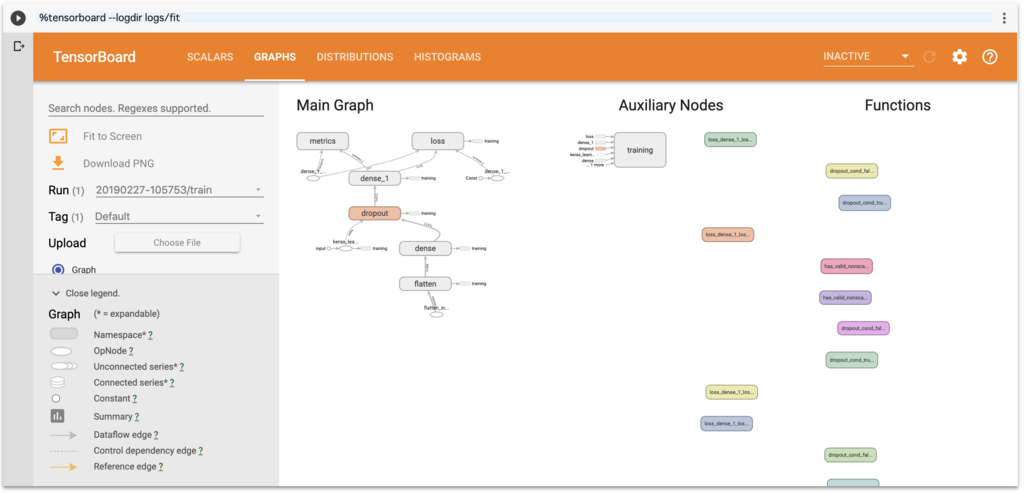Screen dimensions: 1024x493
Task: Select the training auxiliary node
Action: coord(640,150)
